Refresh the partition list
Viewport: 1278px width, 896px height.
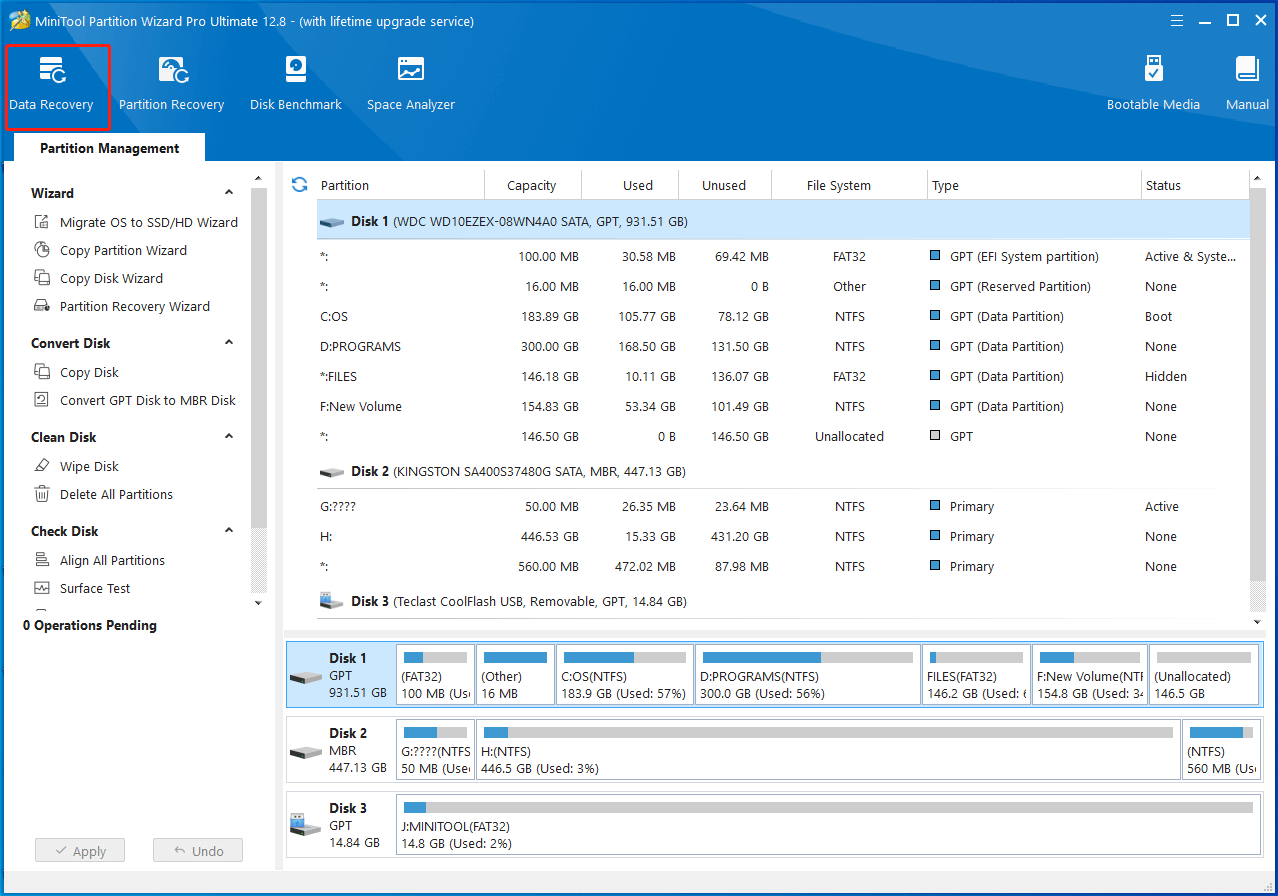click(299, 185)
